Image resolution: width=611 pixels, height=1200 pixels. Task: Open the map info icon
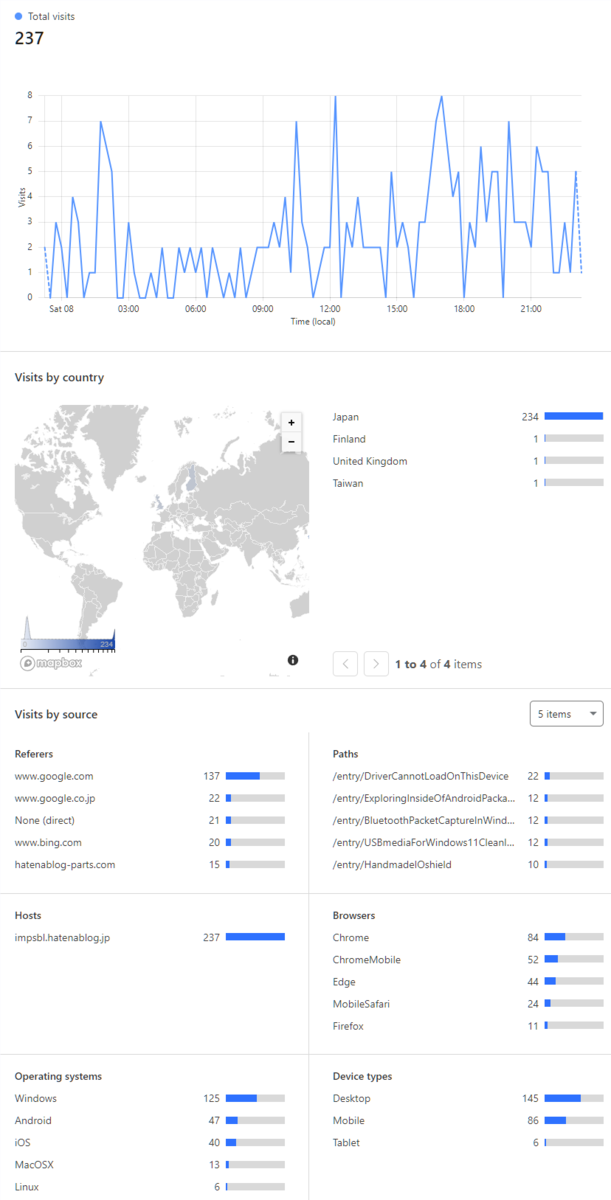pyautogui.click(x=293, y=660)
